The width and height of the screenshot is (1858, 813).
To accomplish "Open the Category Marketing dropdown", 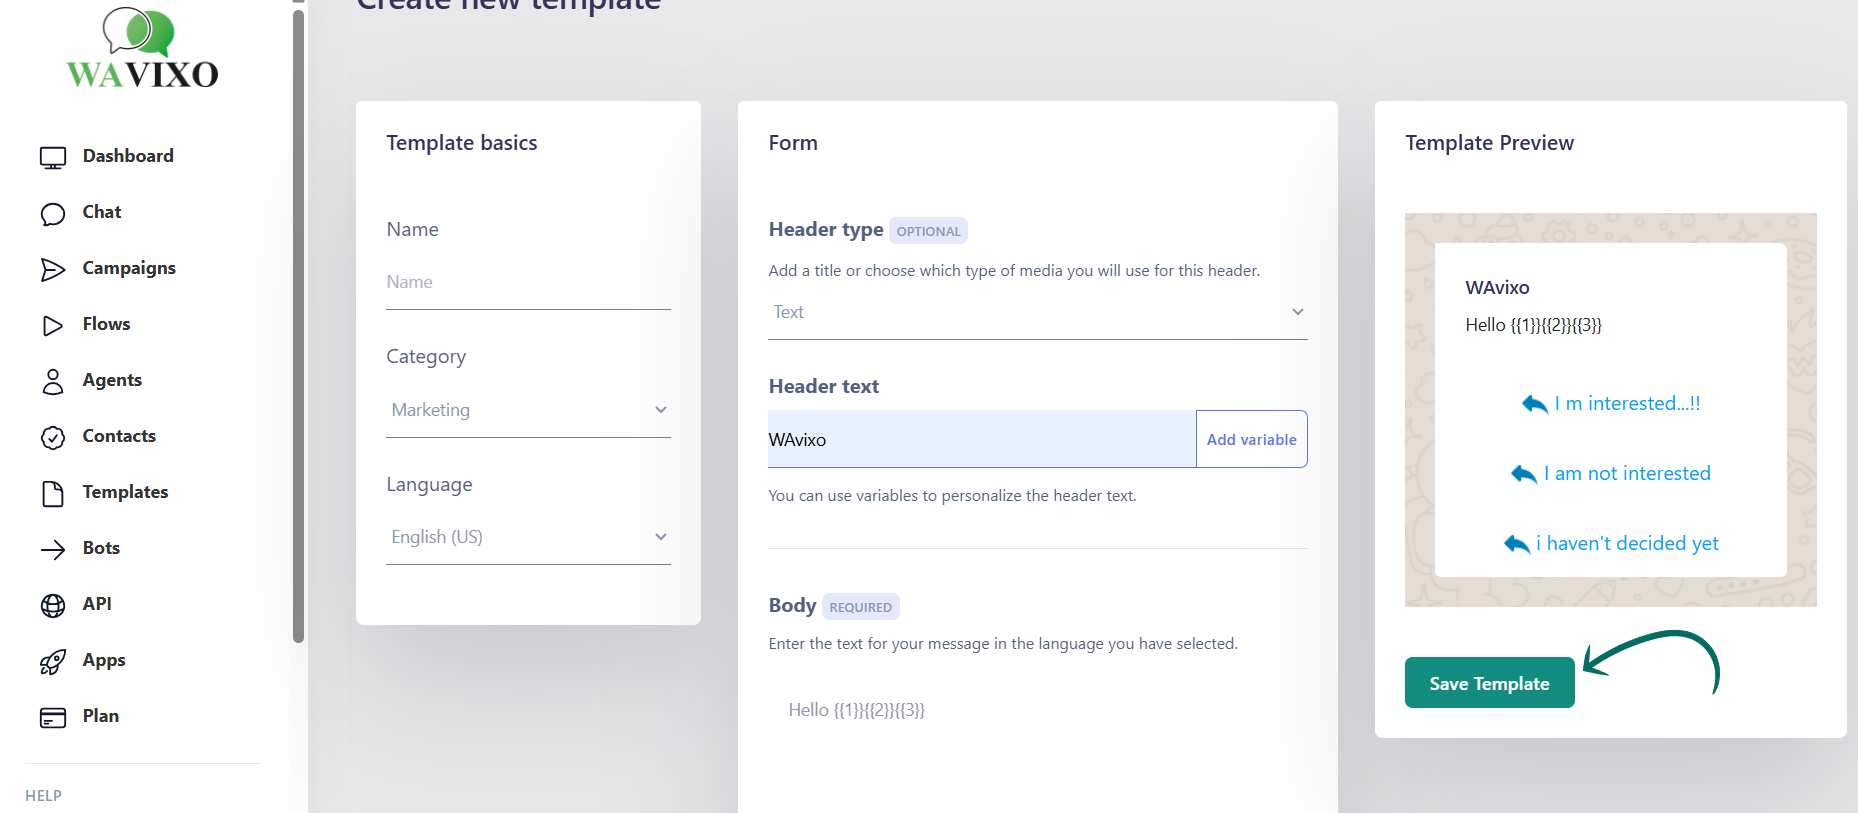I will (x=528, y=410).
